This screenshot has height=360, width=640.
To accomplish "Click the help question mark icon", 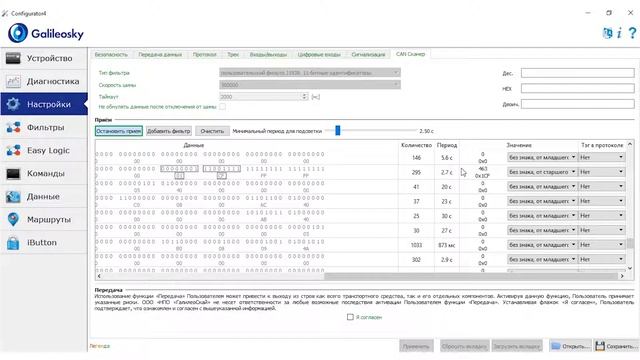I will (x=632, y=33).
